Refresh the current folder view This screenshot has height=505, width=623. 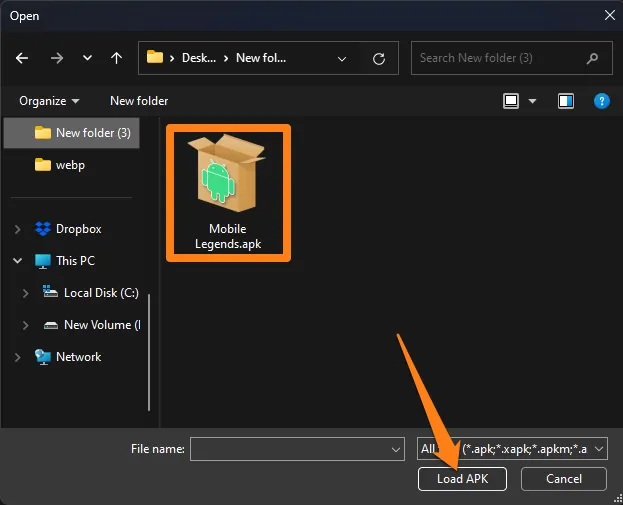(379, 59)
